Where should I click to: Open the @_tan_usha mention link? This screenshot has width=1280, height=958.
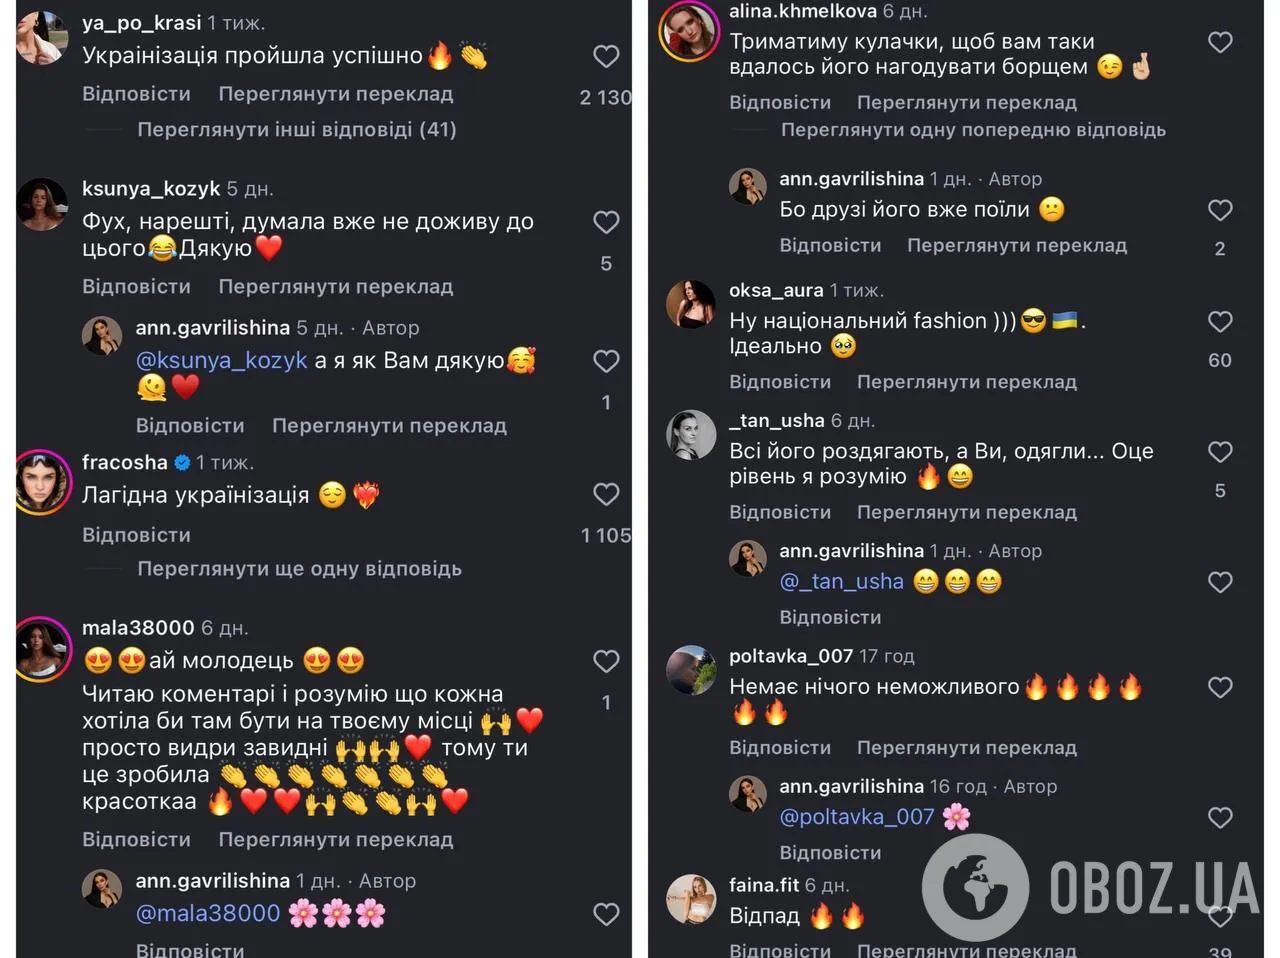(841, 582)
